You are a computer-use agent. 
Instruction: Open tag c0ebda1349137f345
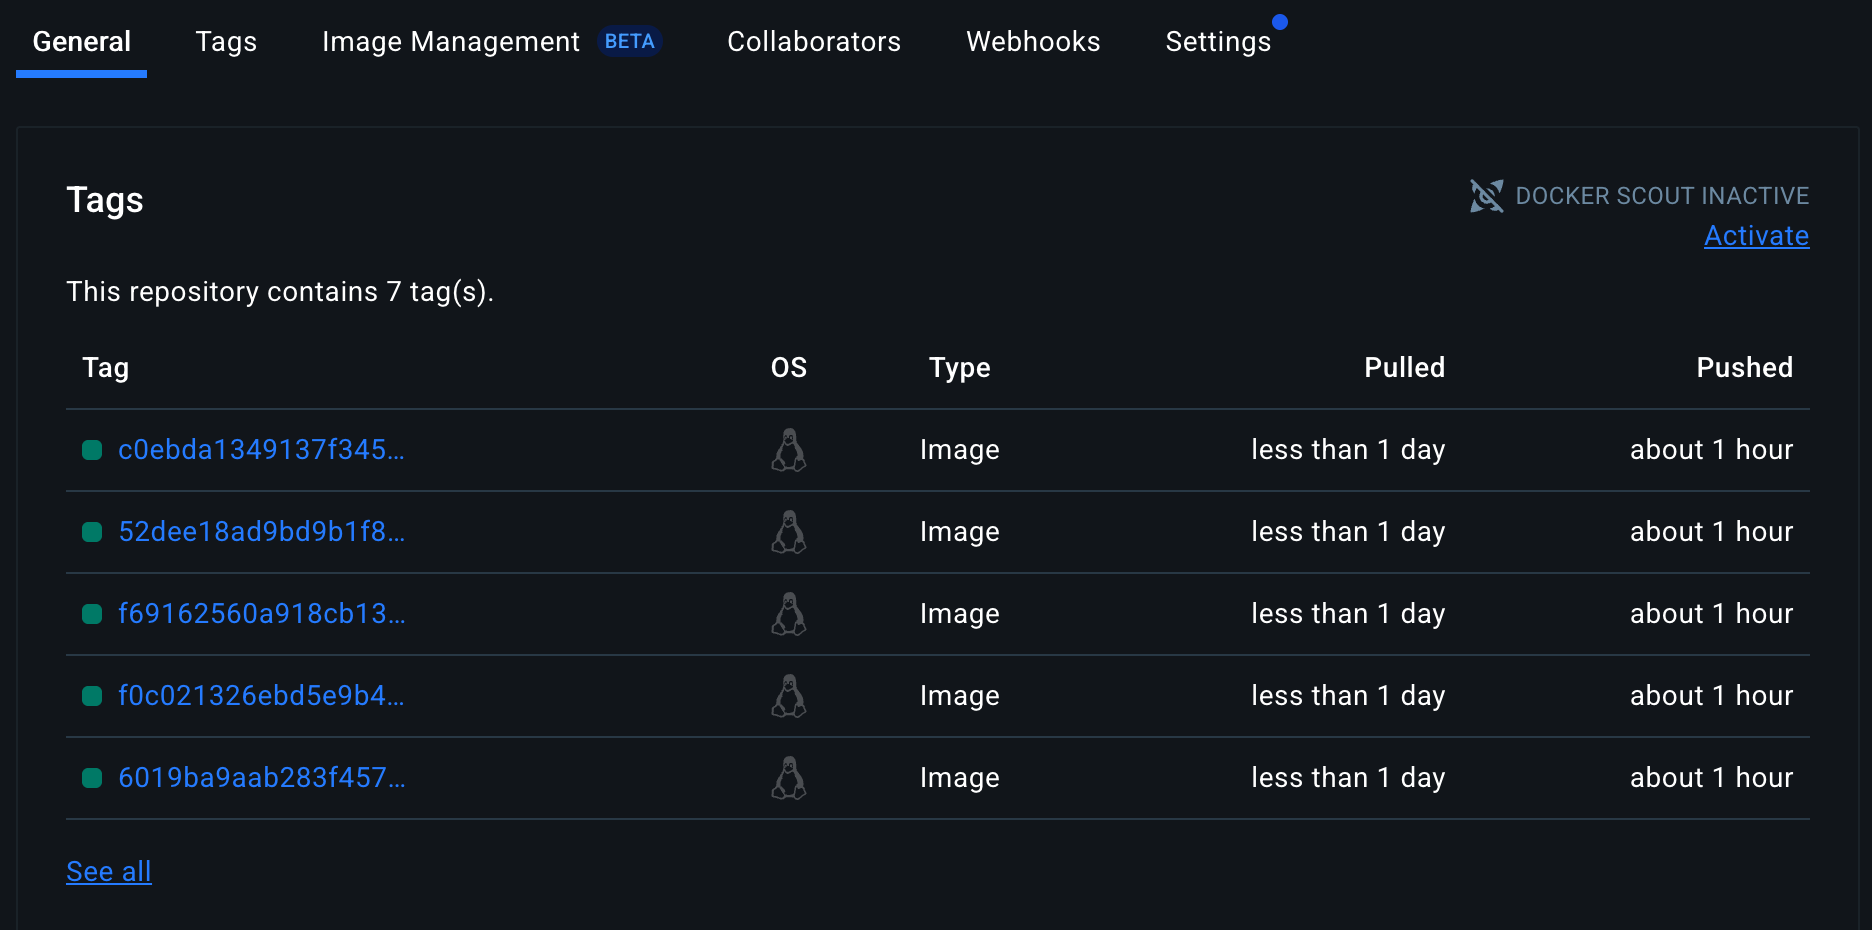coord(262,450)
